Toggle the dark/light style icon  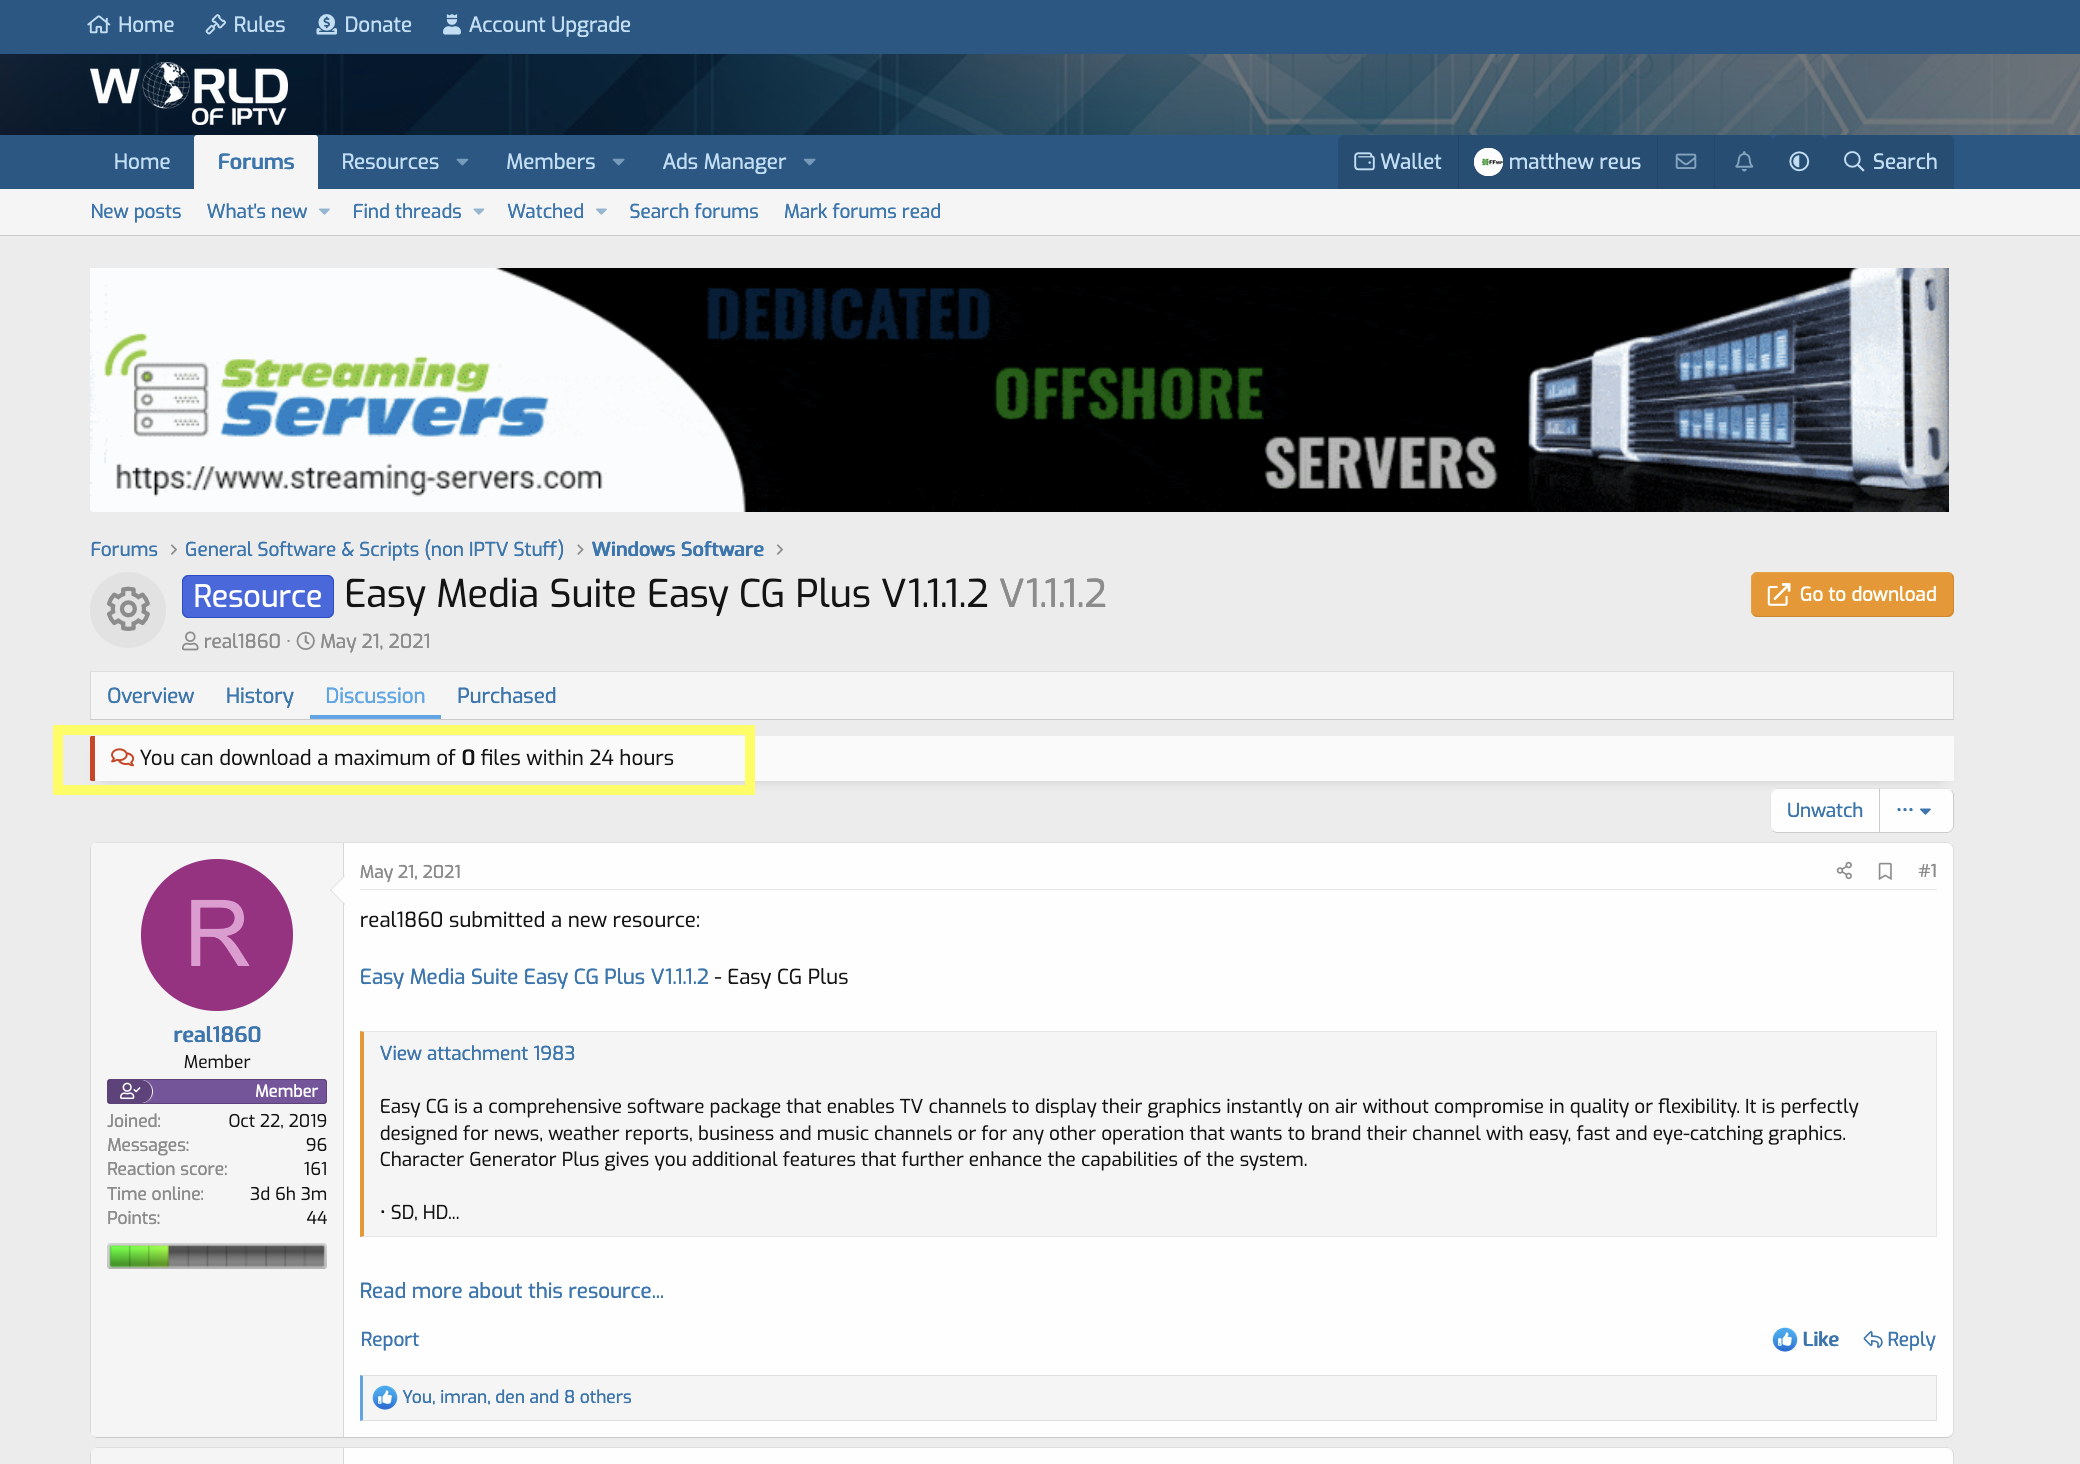1799,161
